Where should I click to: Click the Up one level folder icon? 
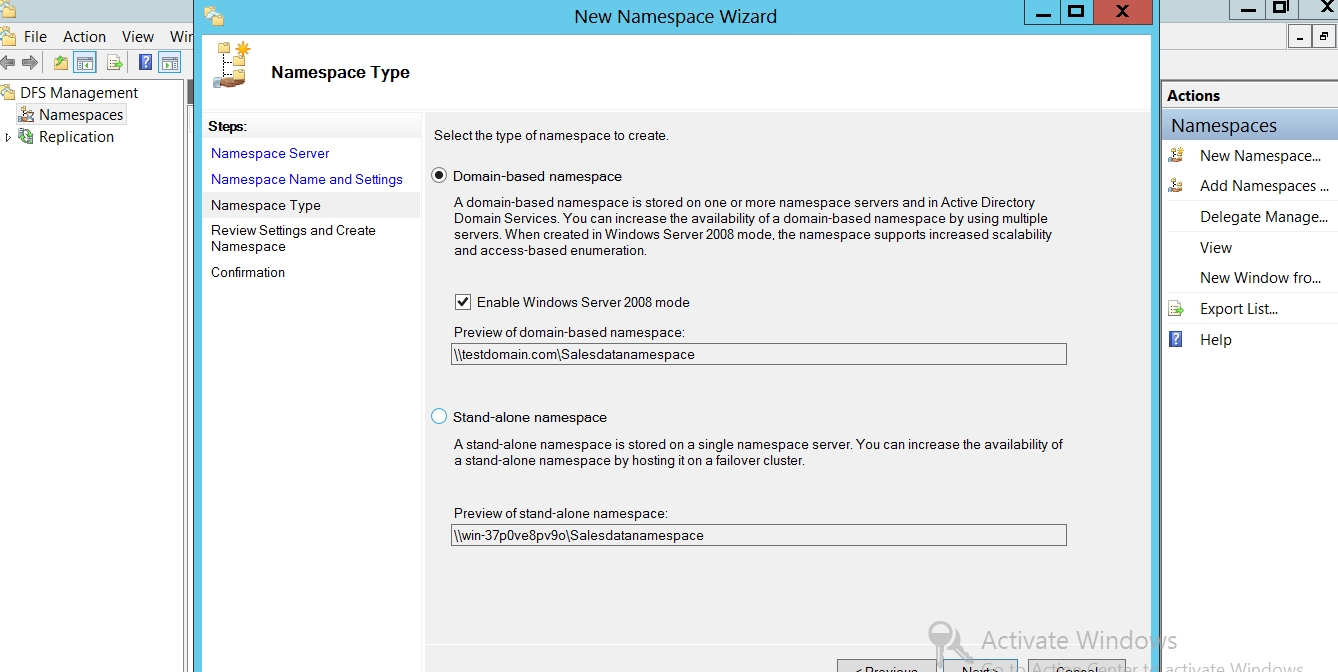point(61,63)
